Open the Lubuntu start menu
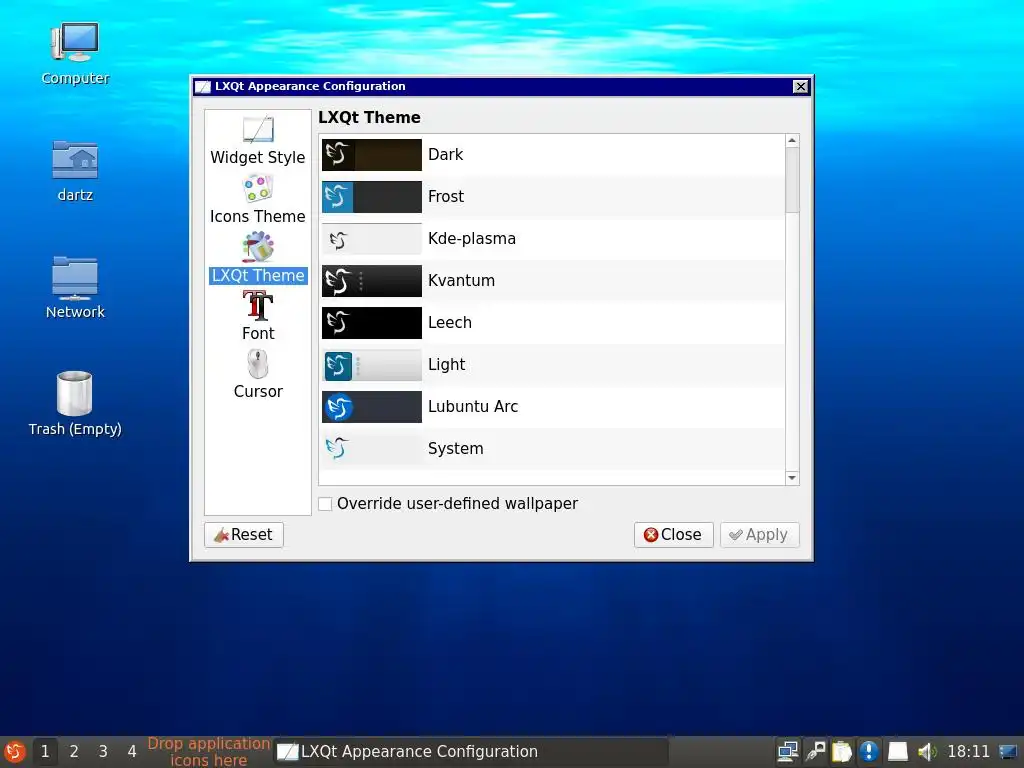1024x768 pixels. 14,752
